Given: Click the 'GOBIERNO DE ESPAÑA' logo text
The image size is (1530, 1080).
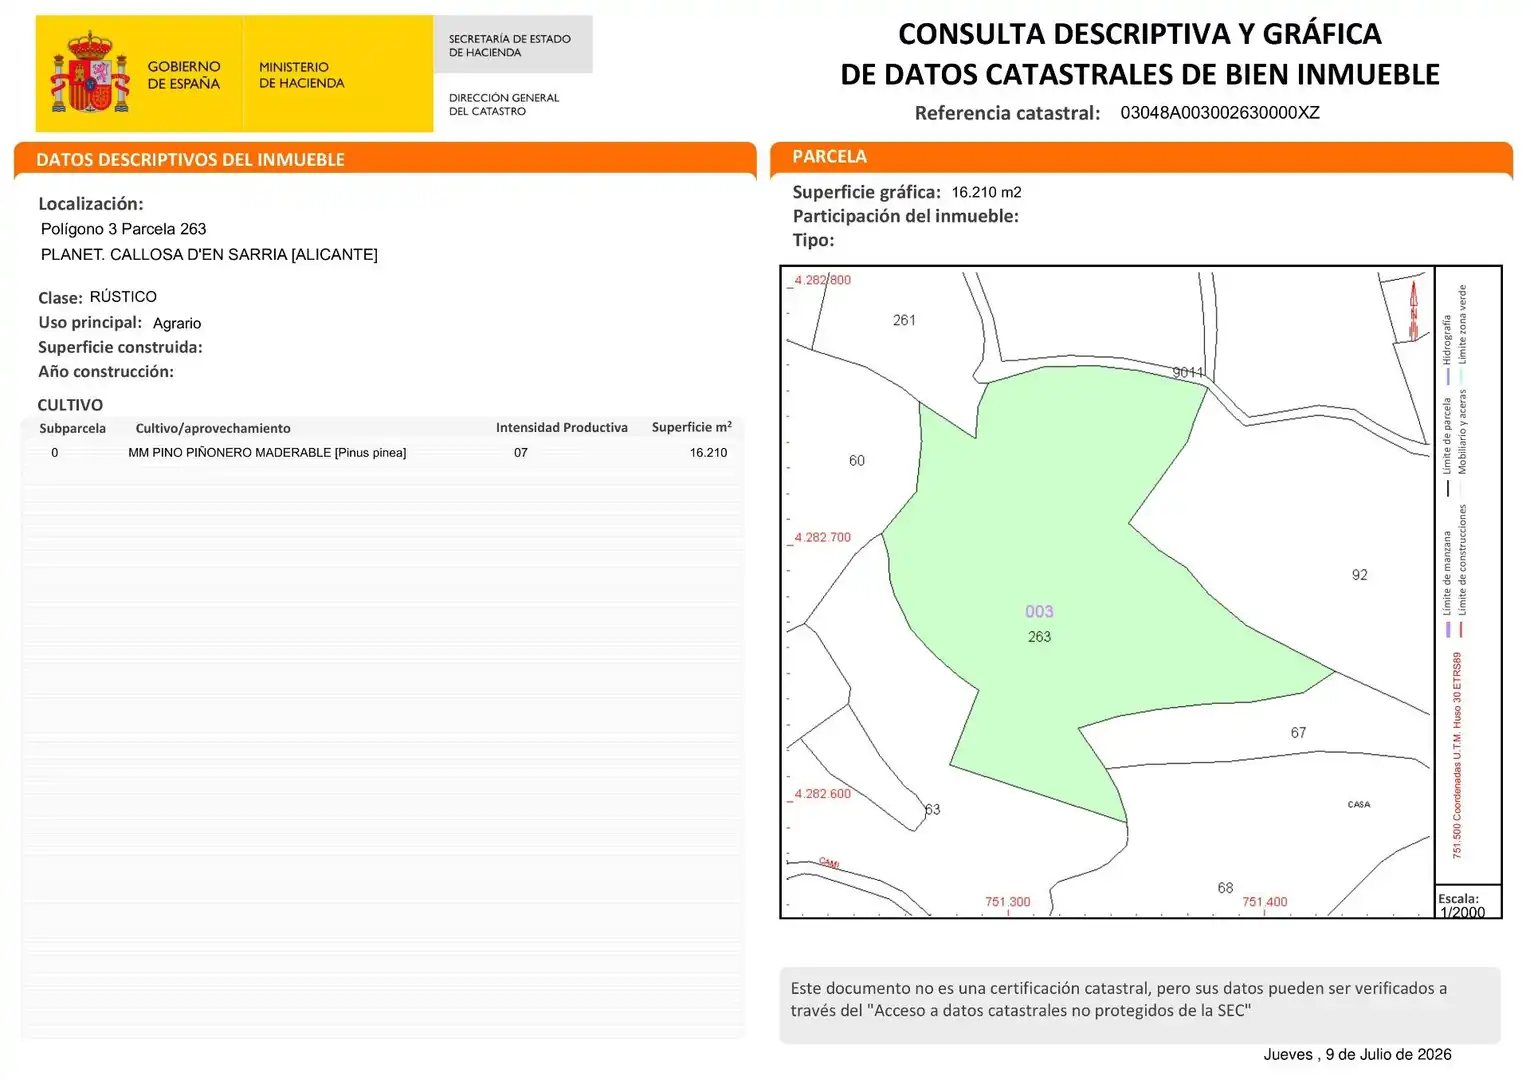Looking at the screenshot, I should [x=184, y=75].
